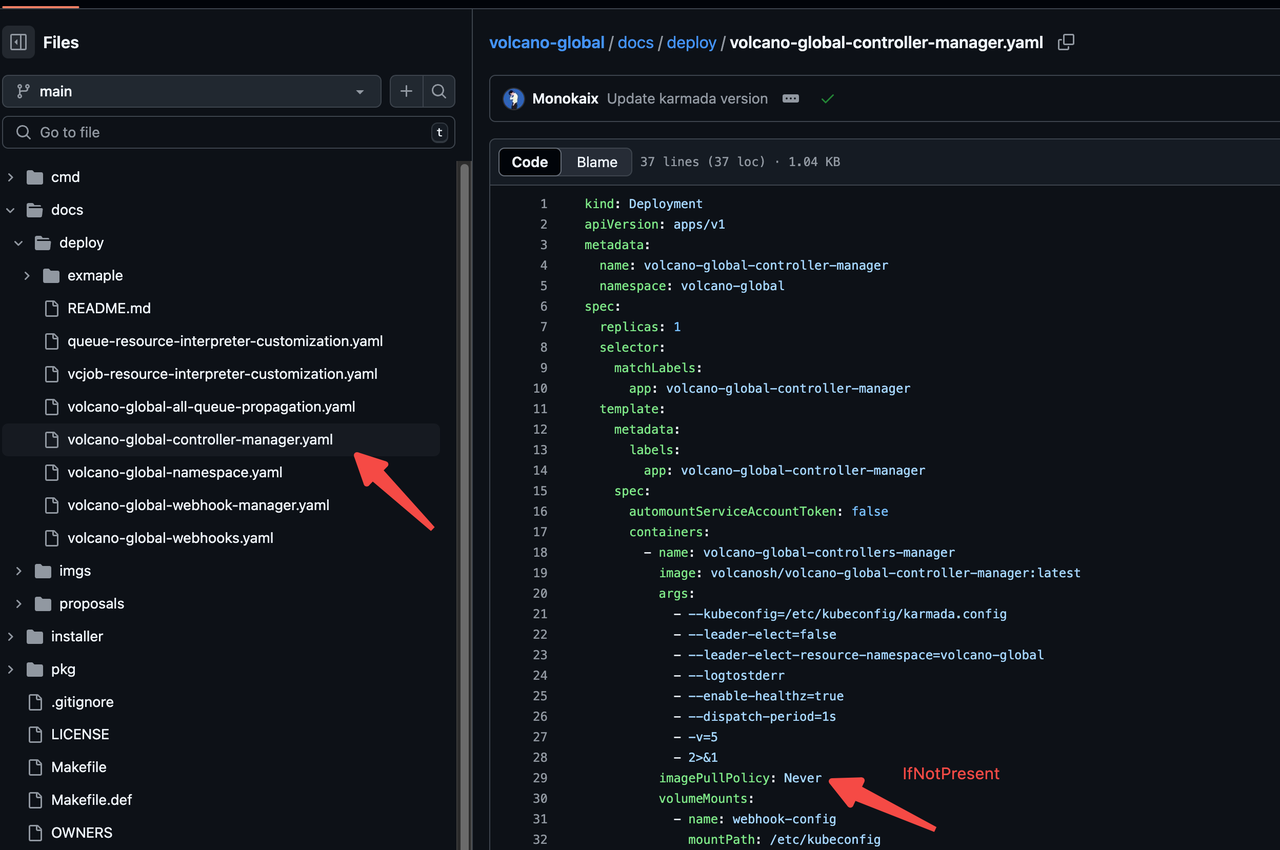Click file icon beside volcano-global-namespace.yaml
The width and height of the screenshot is (1280, 850).
51,472
